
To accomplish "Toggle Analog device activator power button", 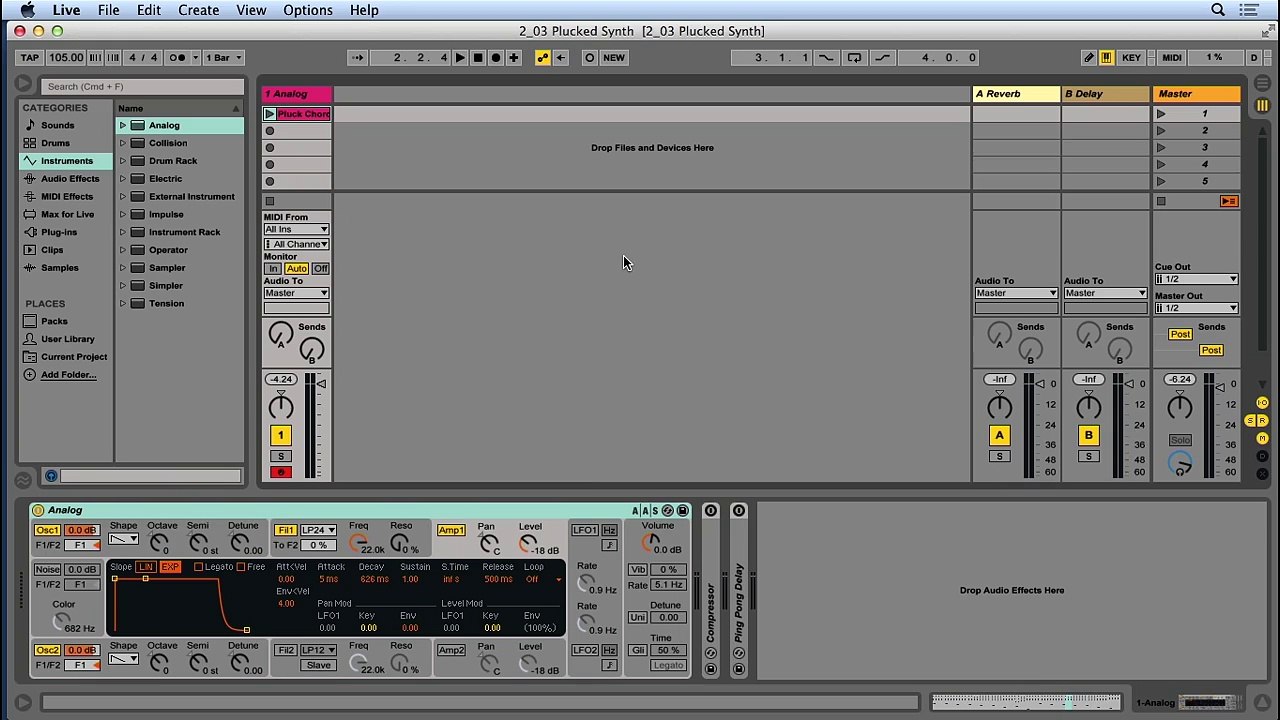I will pyautogui.click(x=38, y=510).
